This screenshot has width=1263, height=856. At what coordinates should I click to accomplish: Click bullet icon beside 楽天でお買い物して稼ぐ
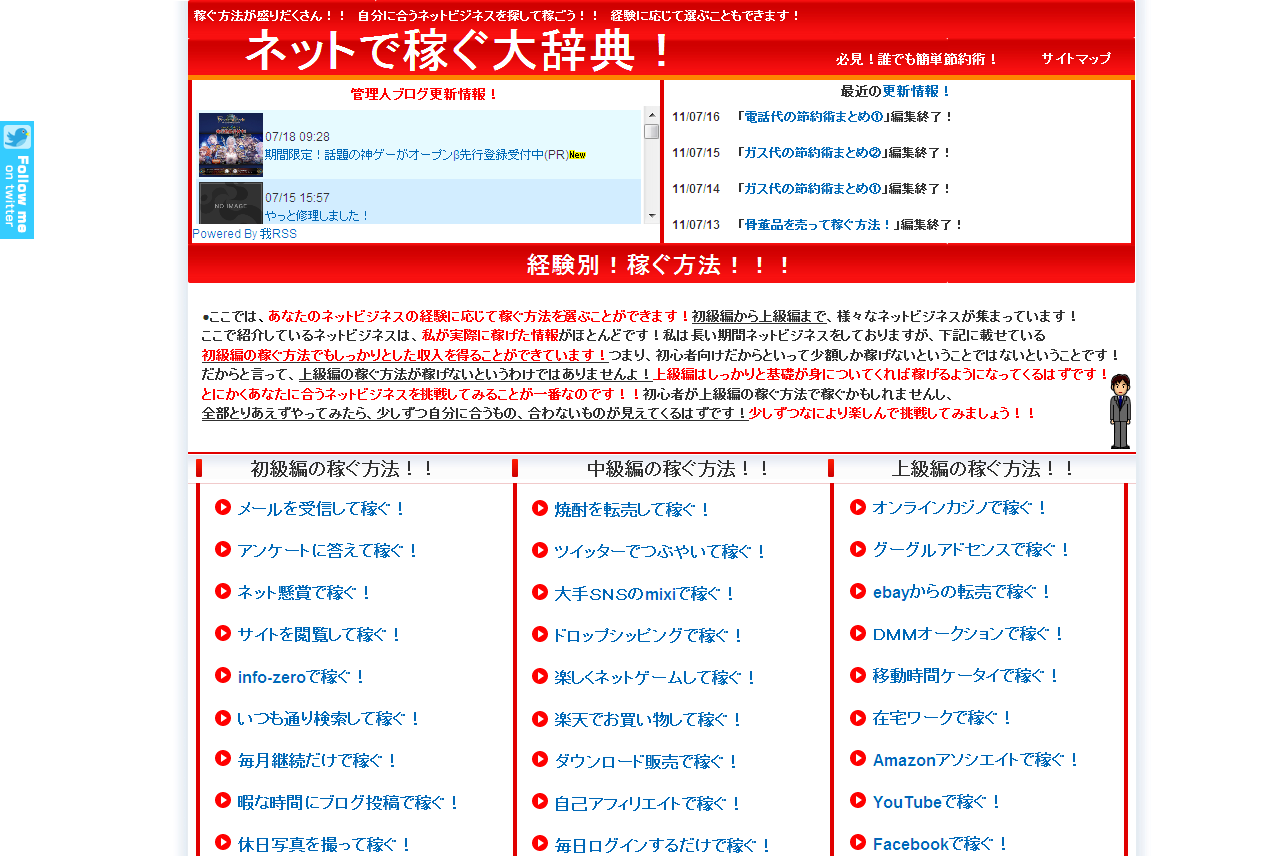540,718
